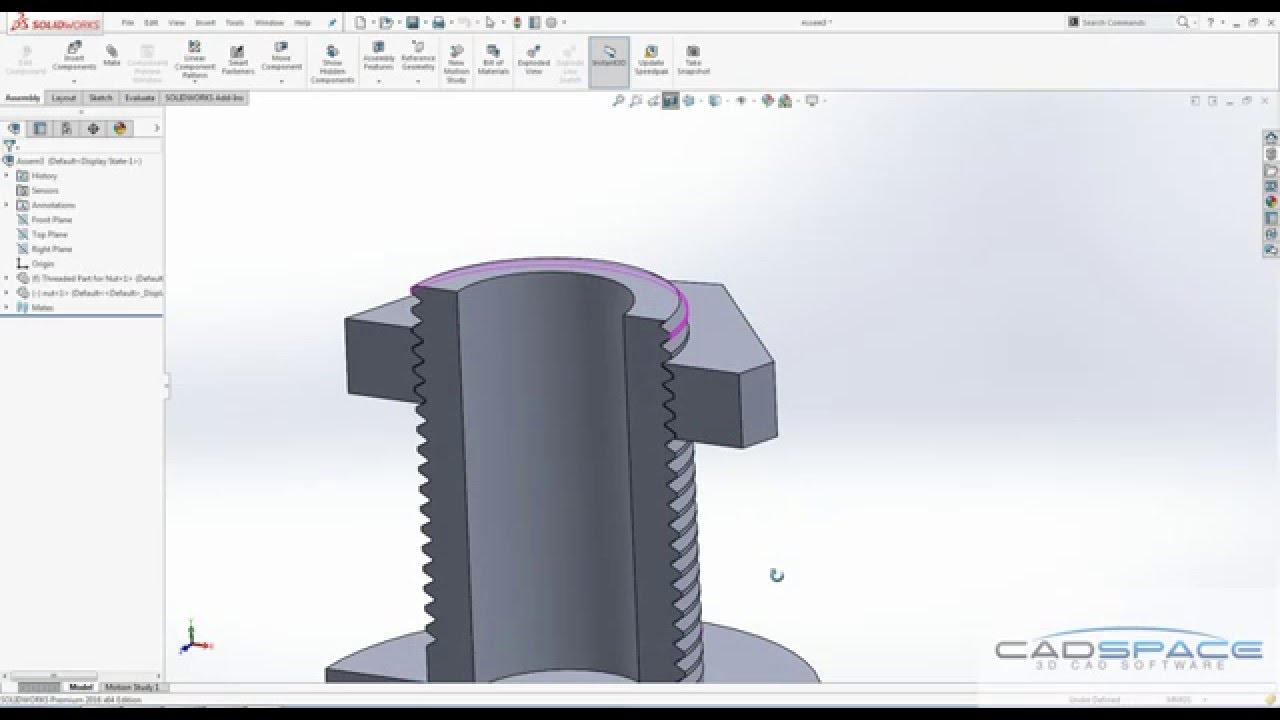
Task: Open Appearances color ball in task pane
Action: [x=1271, y=202]
